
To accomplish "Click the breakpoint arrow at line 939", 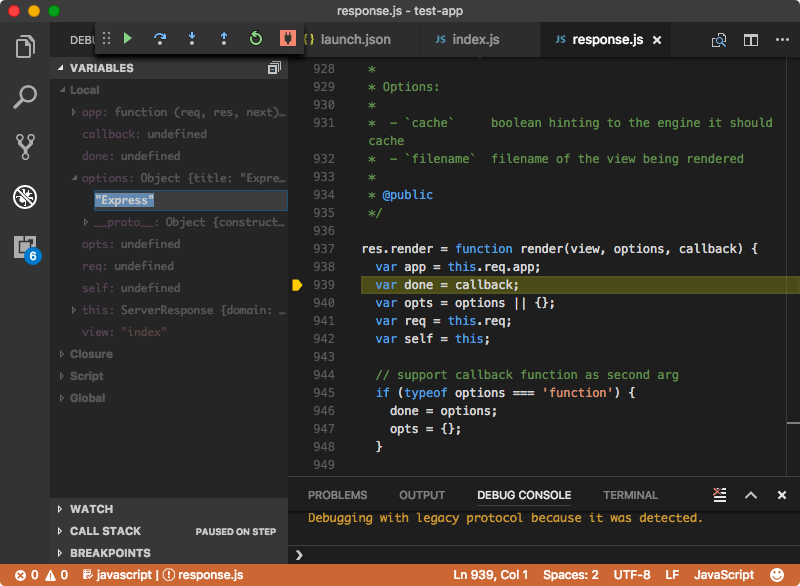I will 297,285.
